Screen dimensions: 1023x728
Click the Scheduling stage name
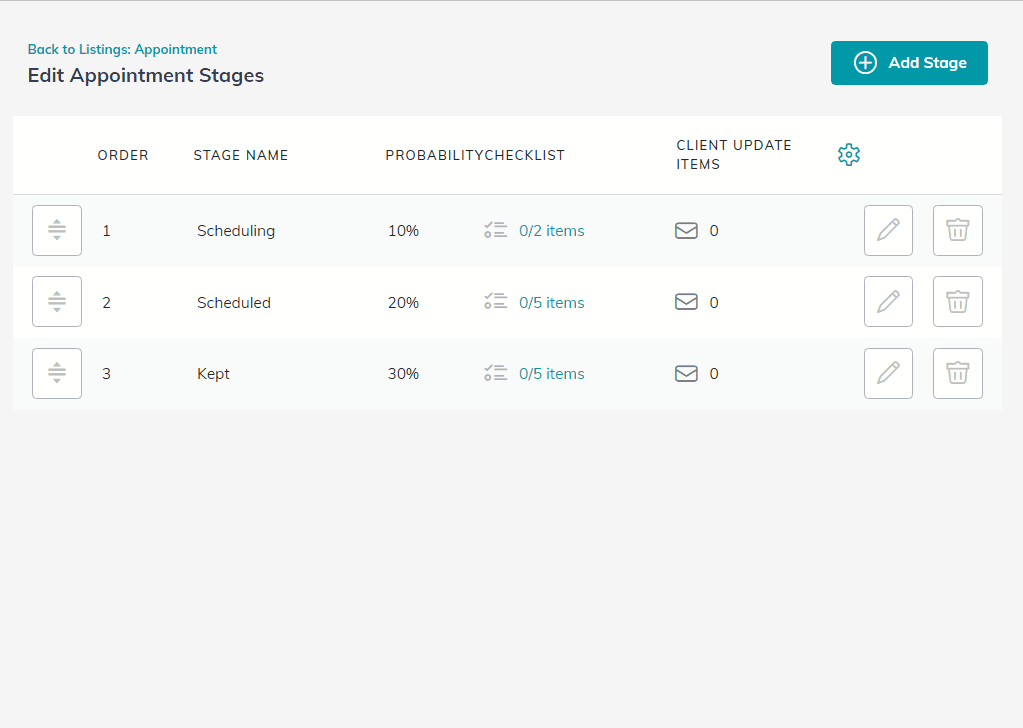tap(236, 231)
